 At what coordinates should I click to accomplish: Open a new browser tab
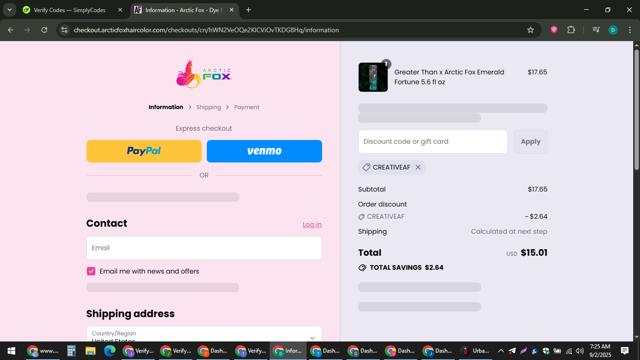pyautogui.click(x=248, y=10)
